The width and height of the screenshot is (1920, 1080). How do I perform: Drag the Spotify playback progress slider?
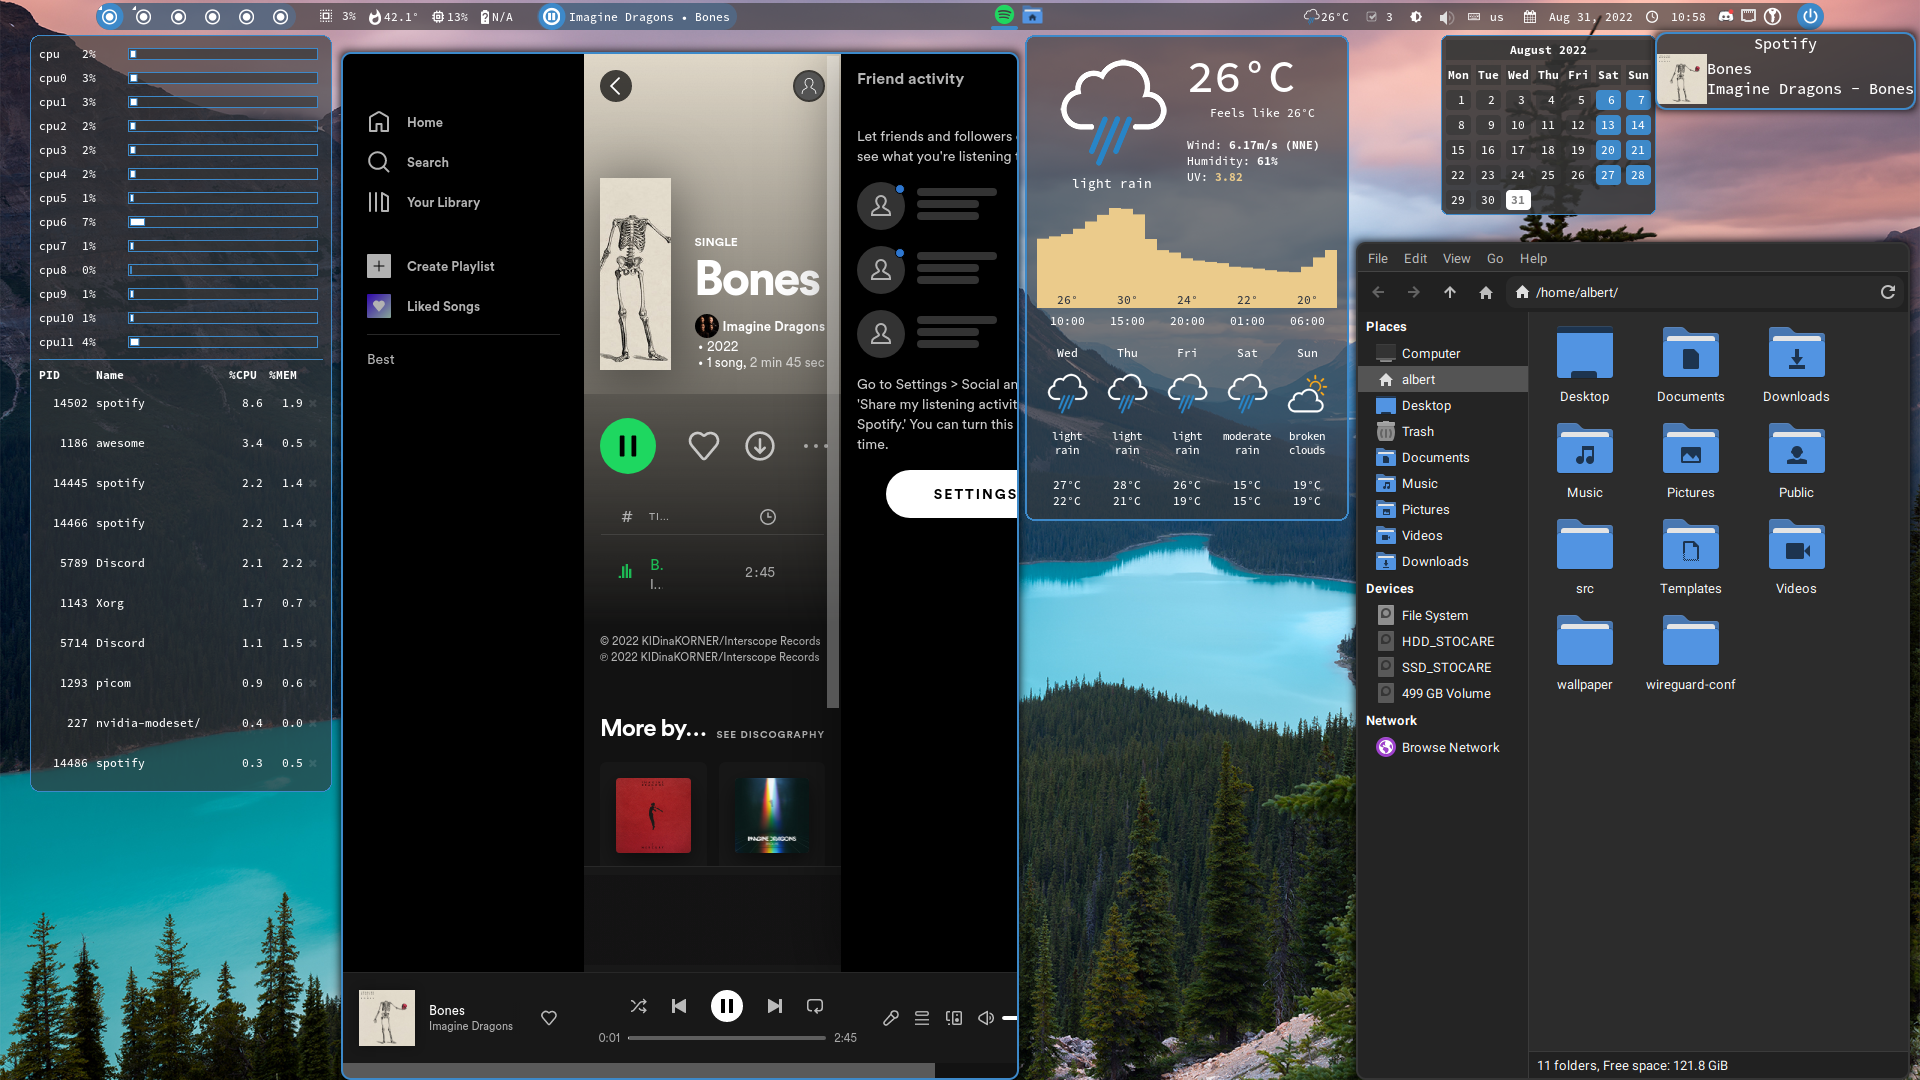[630, 1039]
